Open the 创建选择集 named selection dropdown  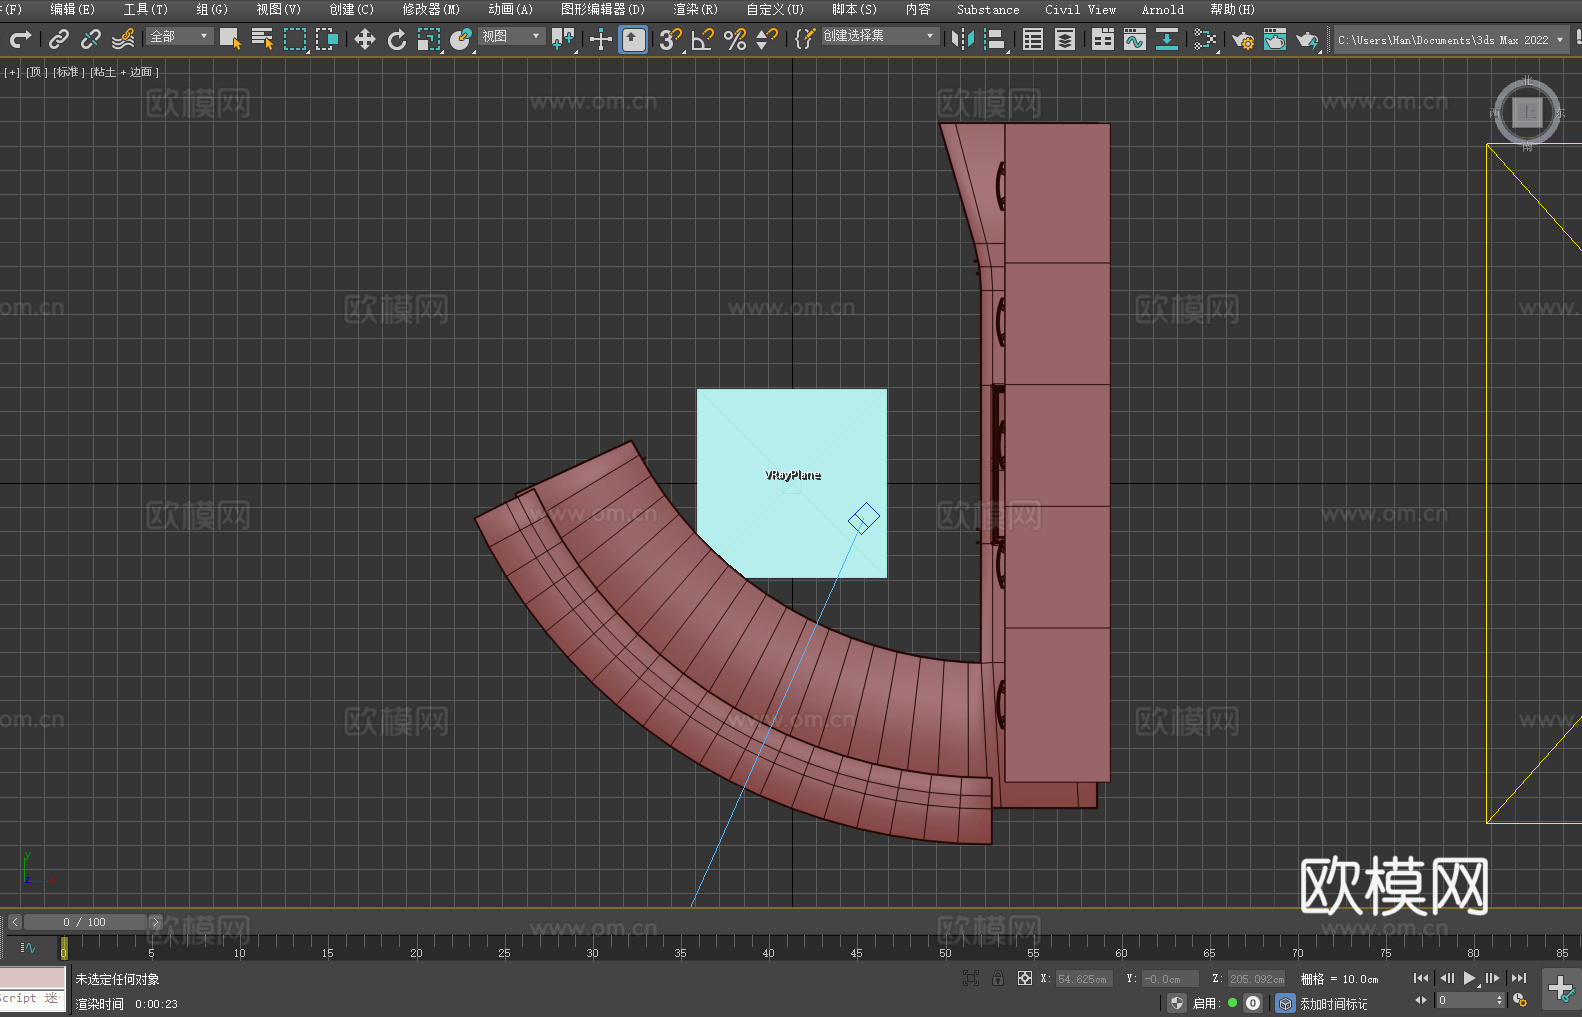[880, 36]
